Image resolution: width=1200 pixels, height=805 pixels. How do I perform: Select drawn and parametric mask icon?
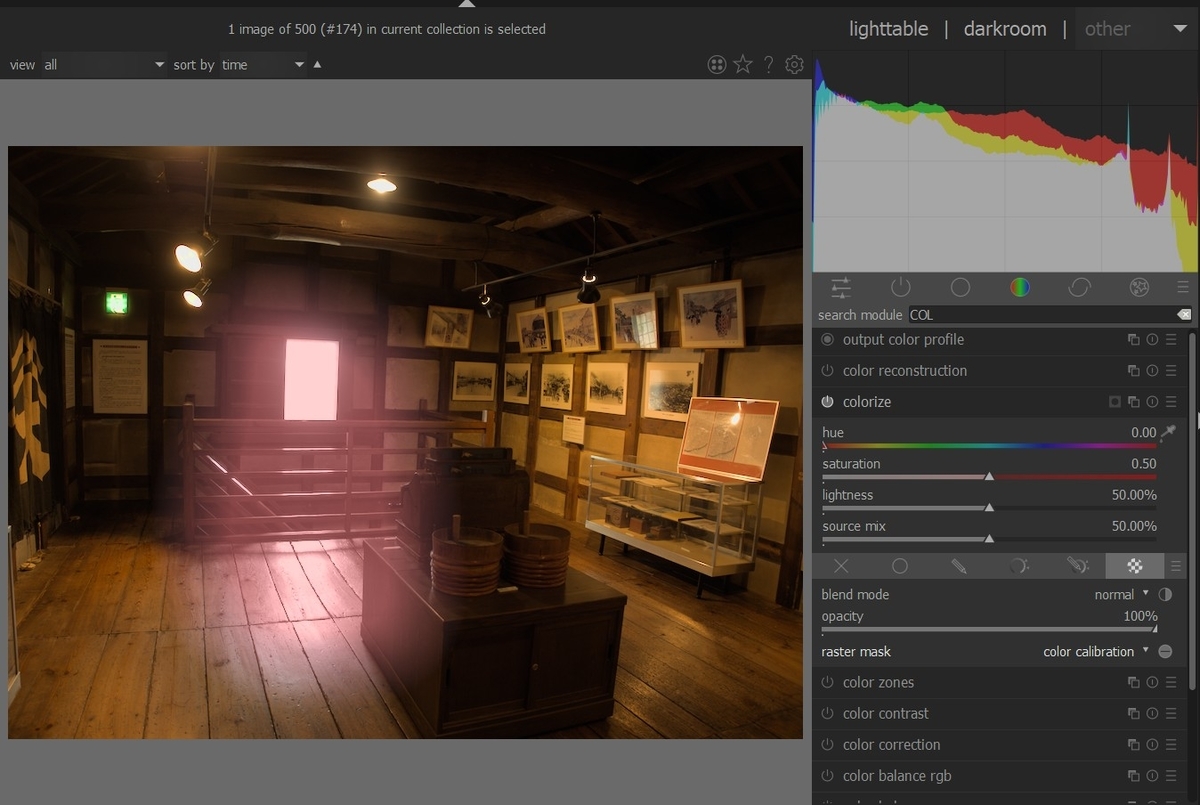click(1077, 566)
